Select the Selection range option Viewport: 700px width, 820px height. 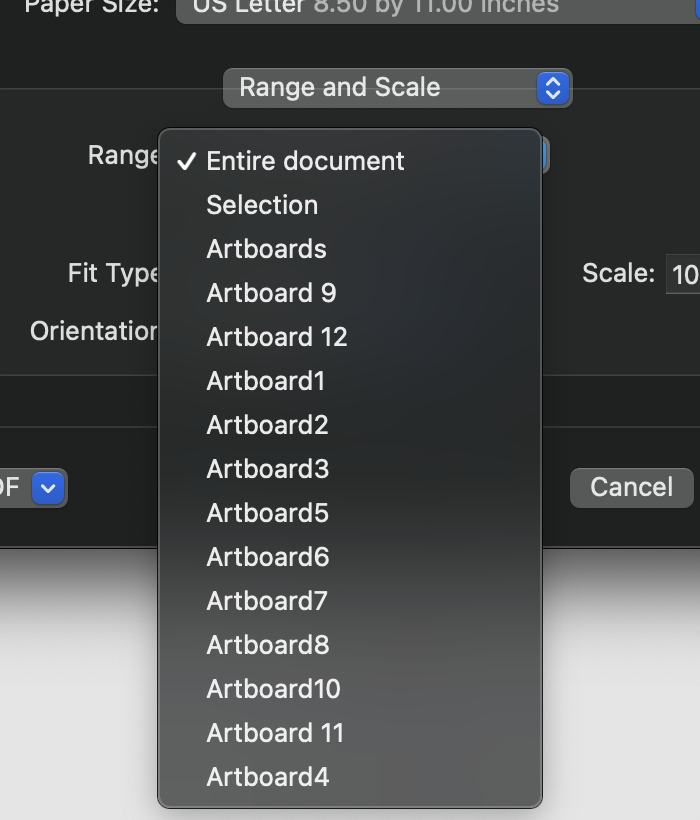pos(349,205)
